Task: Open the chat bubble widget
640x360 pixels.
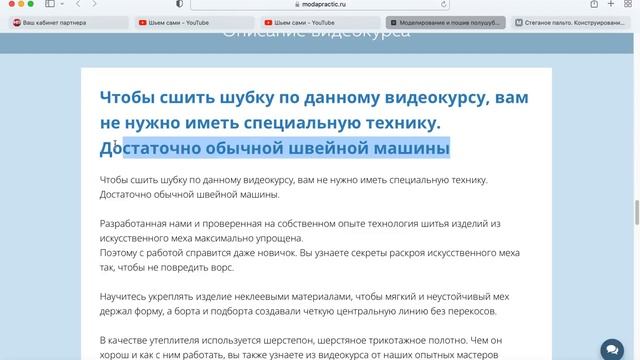Action: [612, 349]
